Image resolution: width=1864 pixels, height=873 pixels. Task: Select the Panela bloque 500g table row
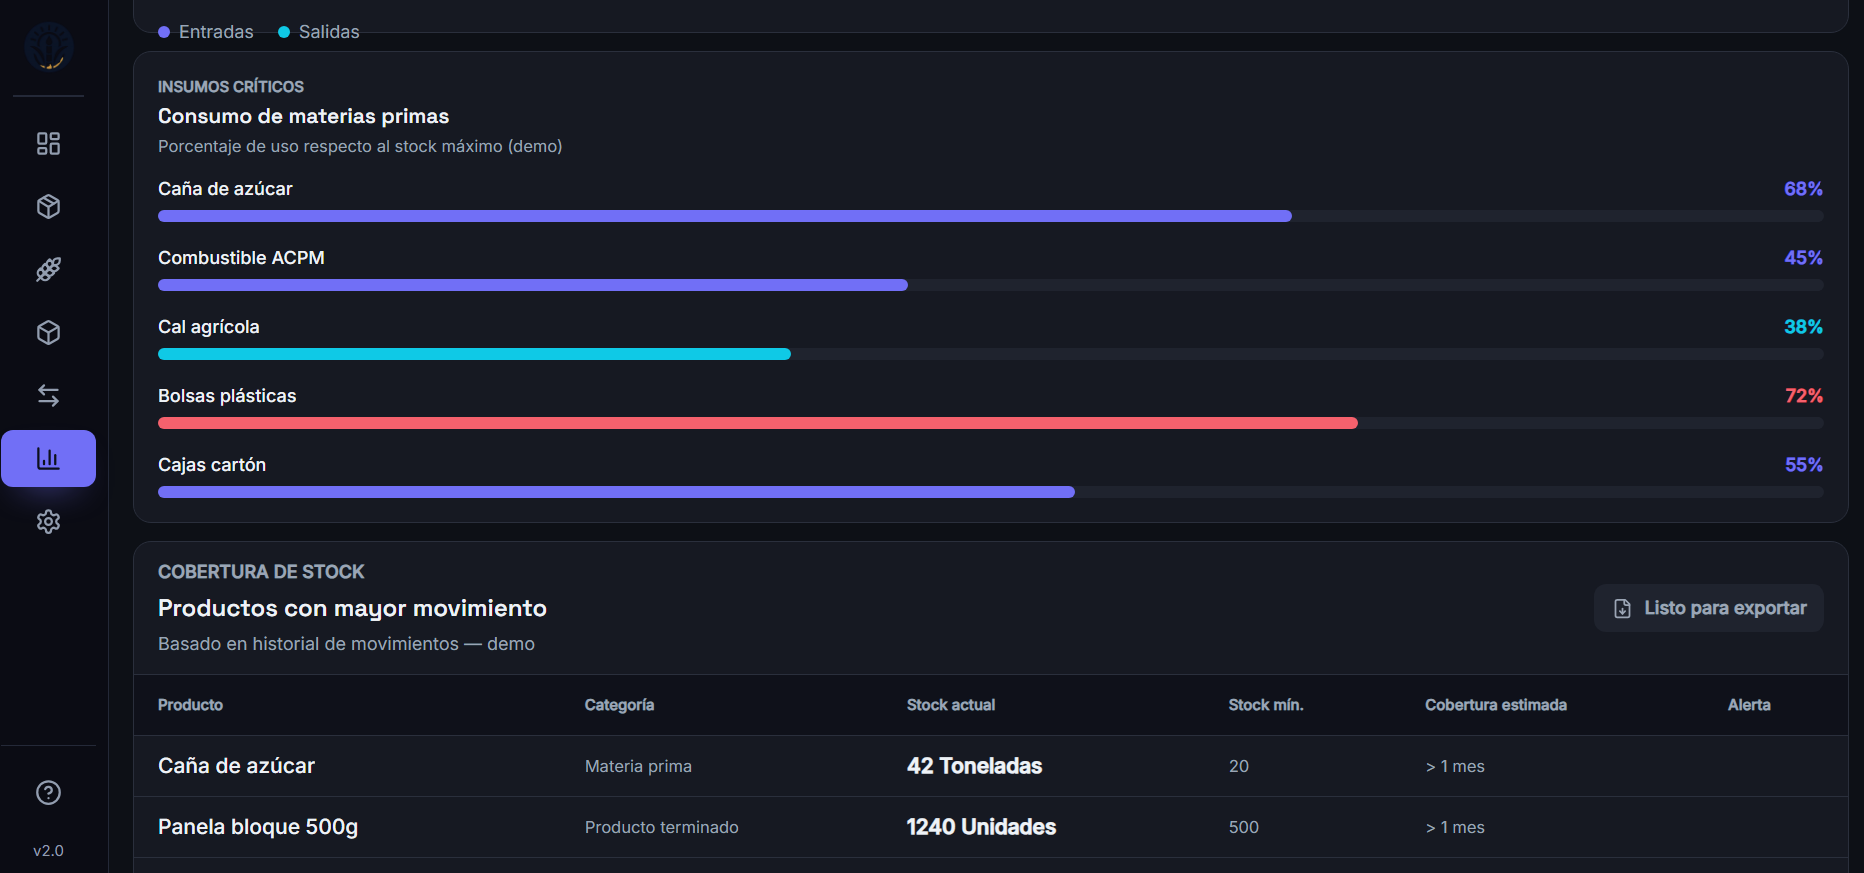point(990,827)
